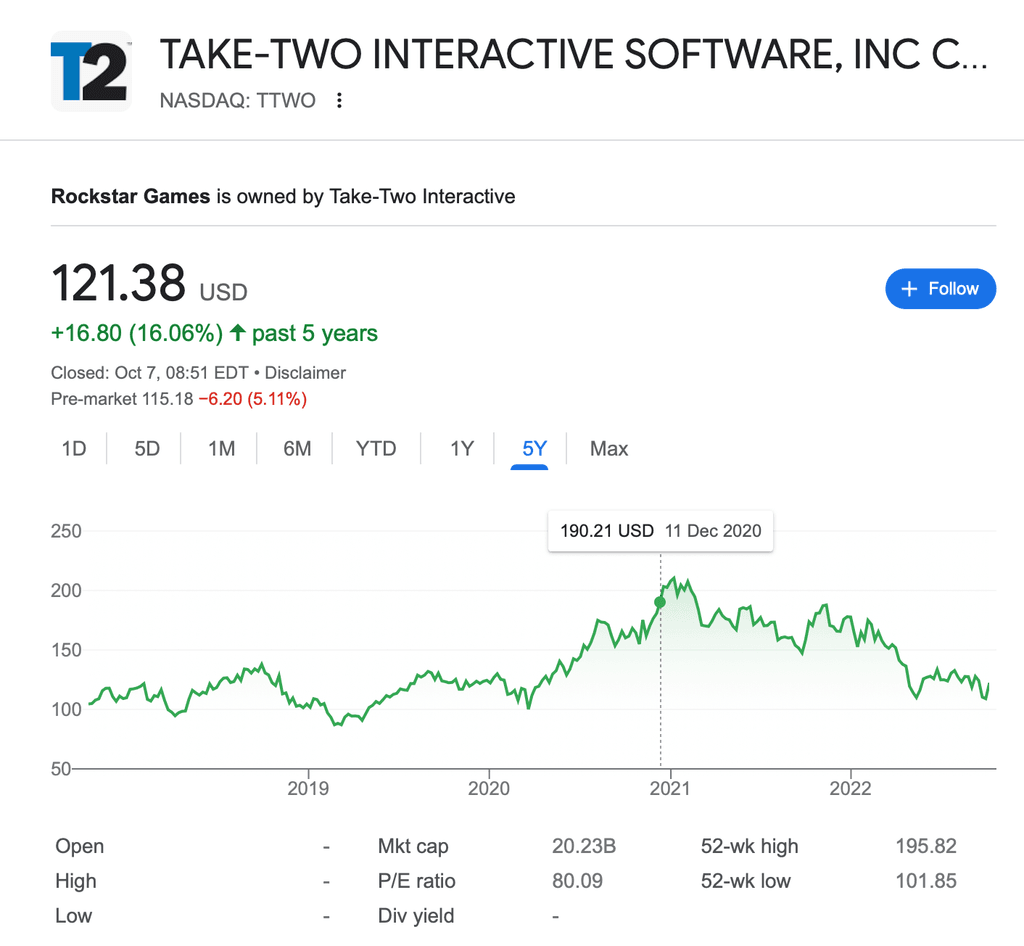Screen dimensions: 1024x946
Task: Click the Follow button
Action: [940, 289]
